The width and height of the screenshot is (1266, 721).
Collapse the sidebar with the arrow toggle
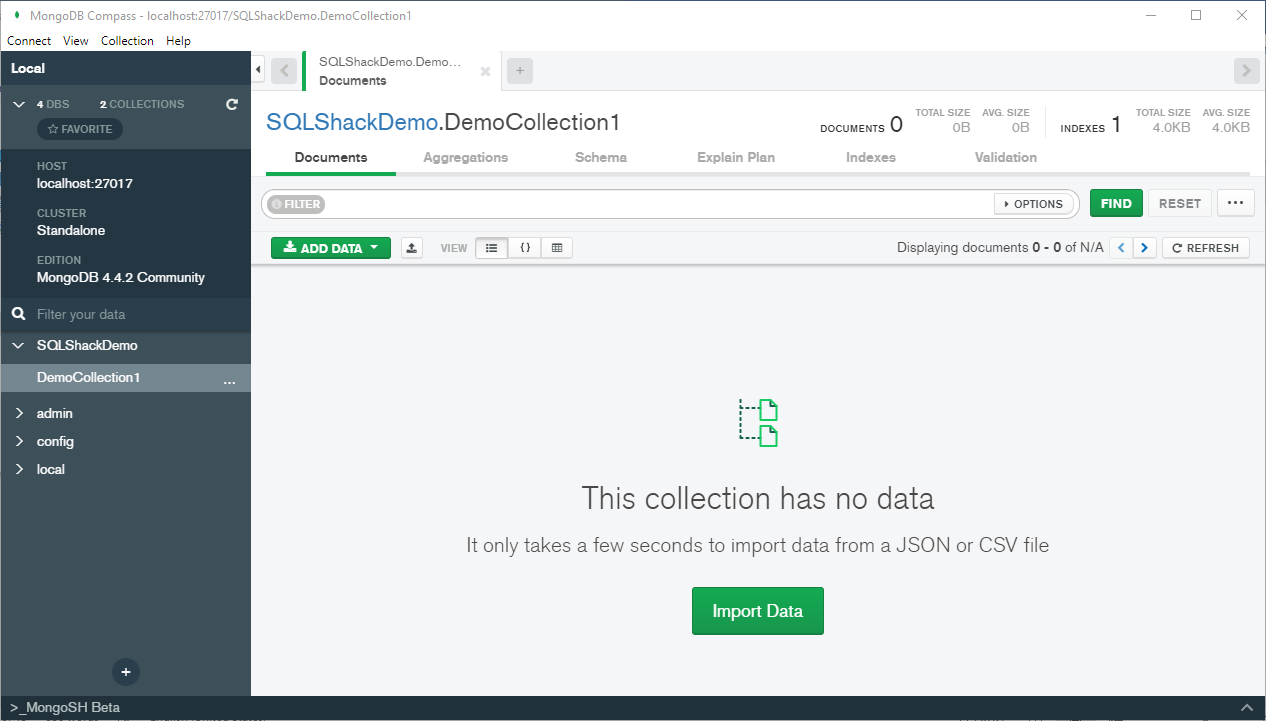(x=258, y=70)
